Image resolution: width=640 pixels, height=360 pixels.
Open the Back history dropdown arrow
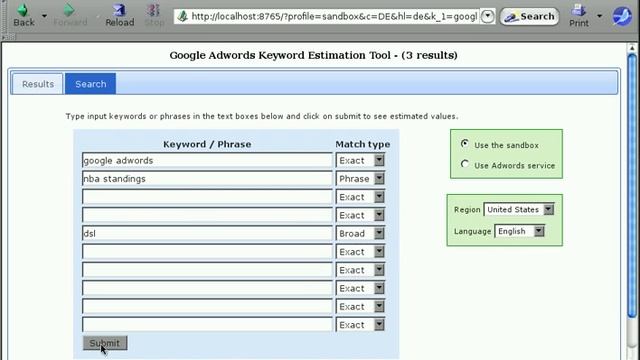coord(44,16)
